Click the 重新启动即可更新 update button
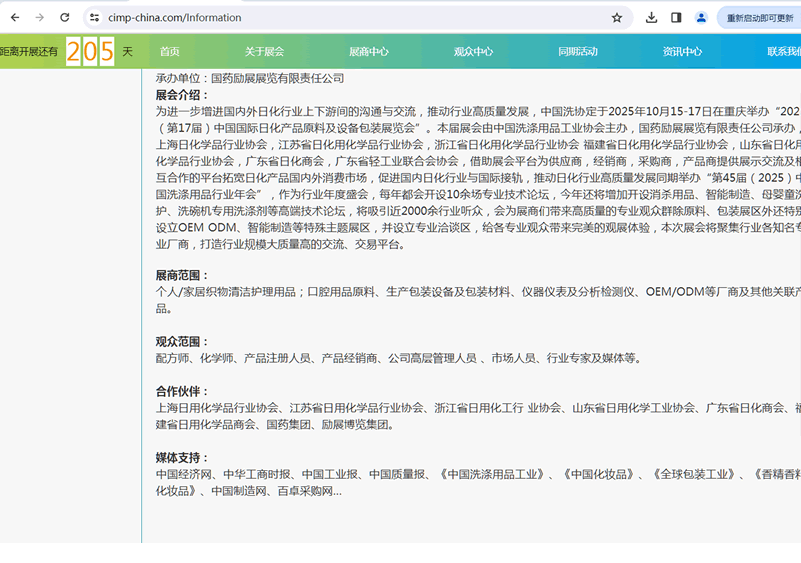 [x=759, y=18]
